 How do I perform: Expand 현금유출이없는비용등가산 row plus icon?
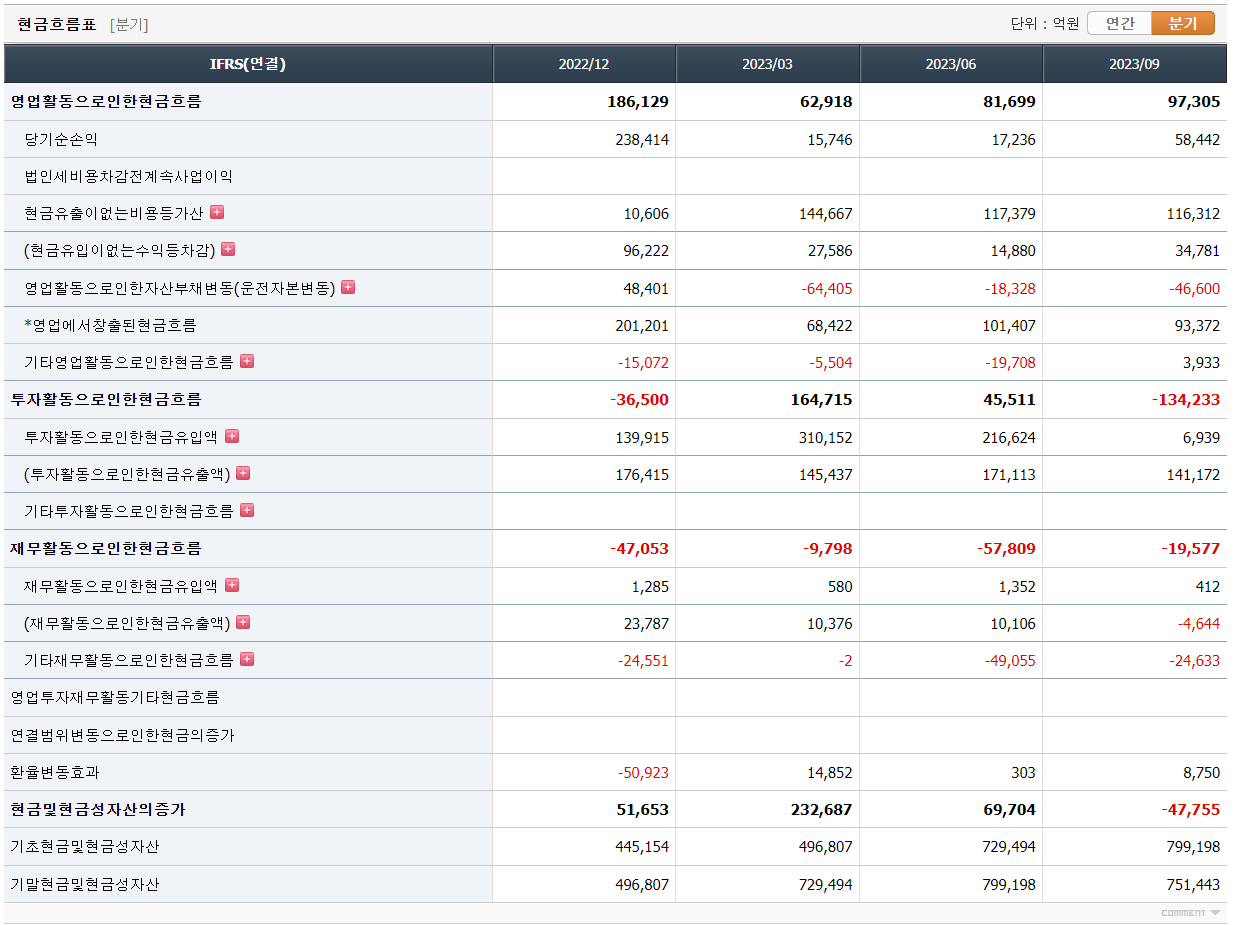217,212
